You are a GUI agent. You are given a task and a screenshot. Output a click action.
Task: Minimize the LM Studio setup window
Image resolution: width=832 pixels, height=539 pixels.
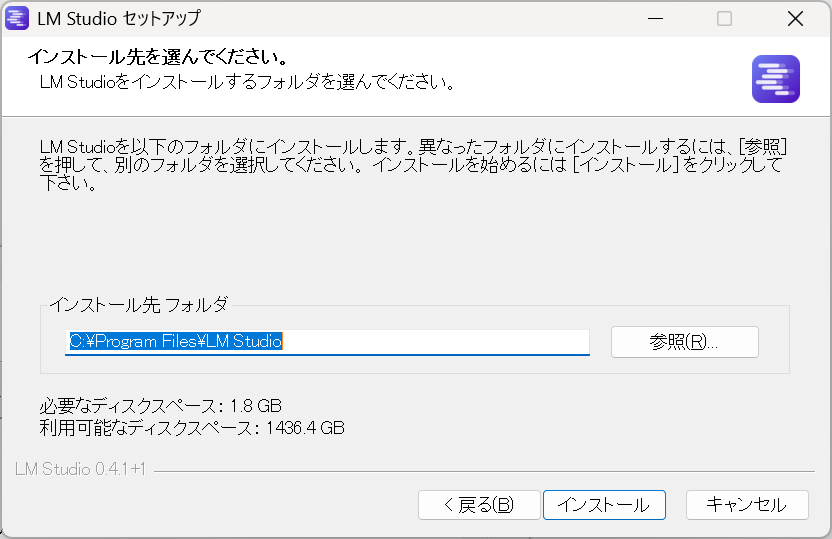tap(654, 18)
